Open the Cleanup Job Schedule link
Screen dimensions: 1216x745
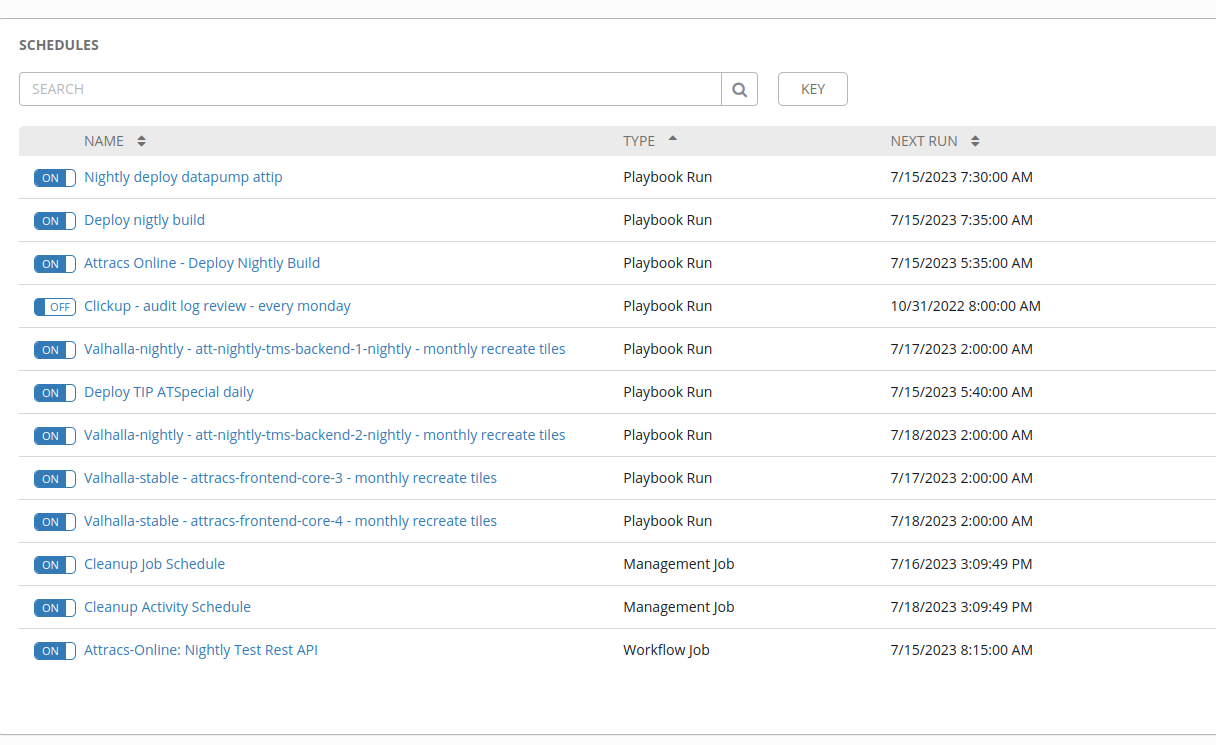(154, 564)
